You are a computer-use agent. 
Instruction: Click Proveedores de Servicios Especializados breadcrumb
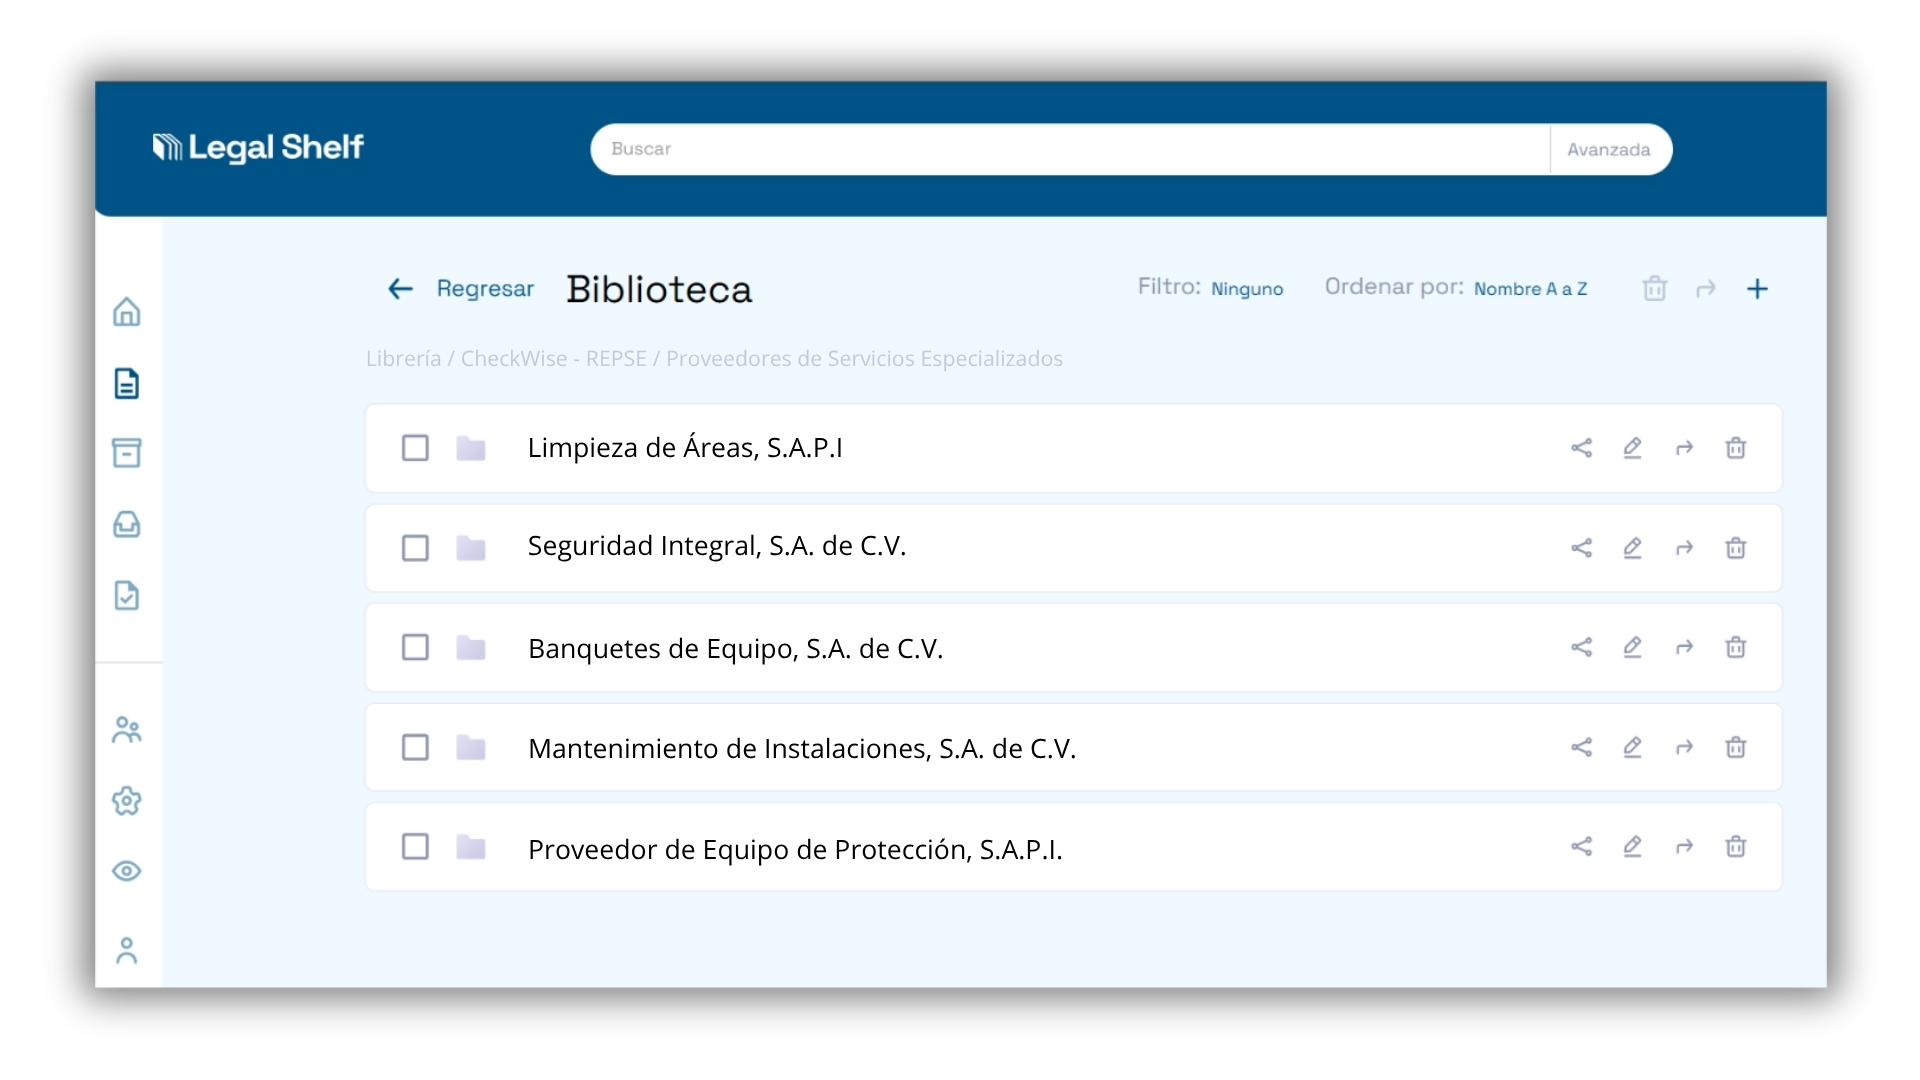pyautogui.click(x=864, y=358)
